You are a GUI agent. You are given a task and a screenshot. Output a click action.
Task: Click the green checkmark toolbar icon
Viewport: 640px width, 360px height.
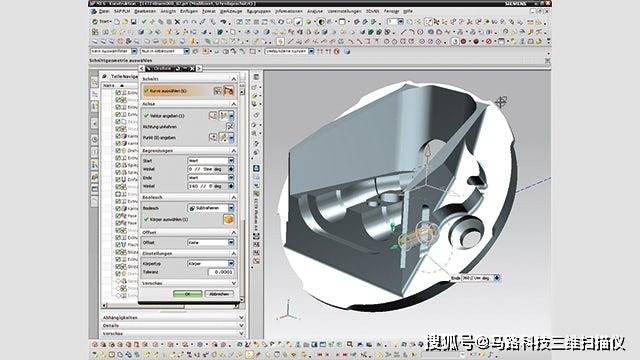144,22
